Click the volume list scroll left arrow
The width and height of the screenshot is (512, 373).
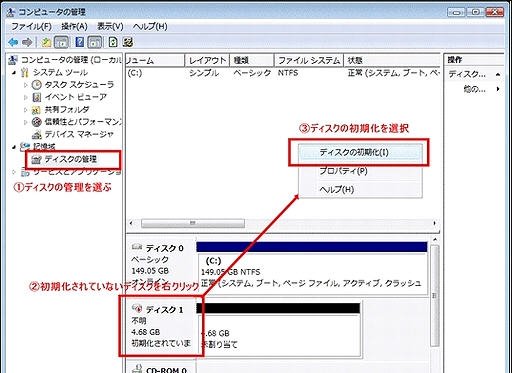click(131, 223)
